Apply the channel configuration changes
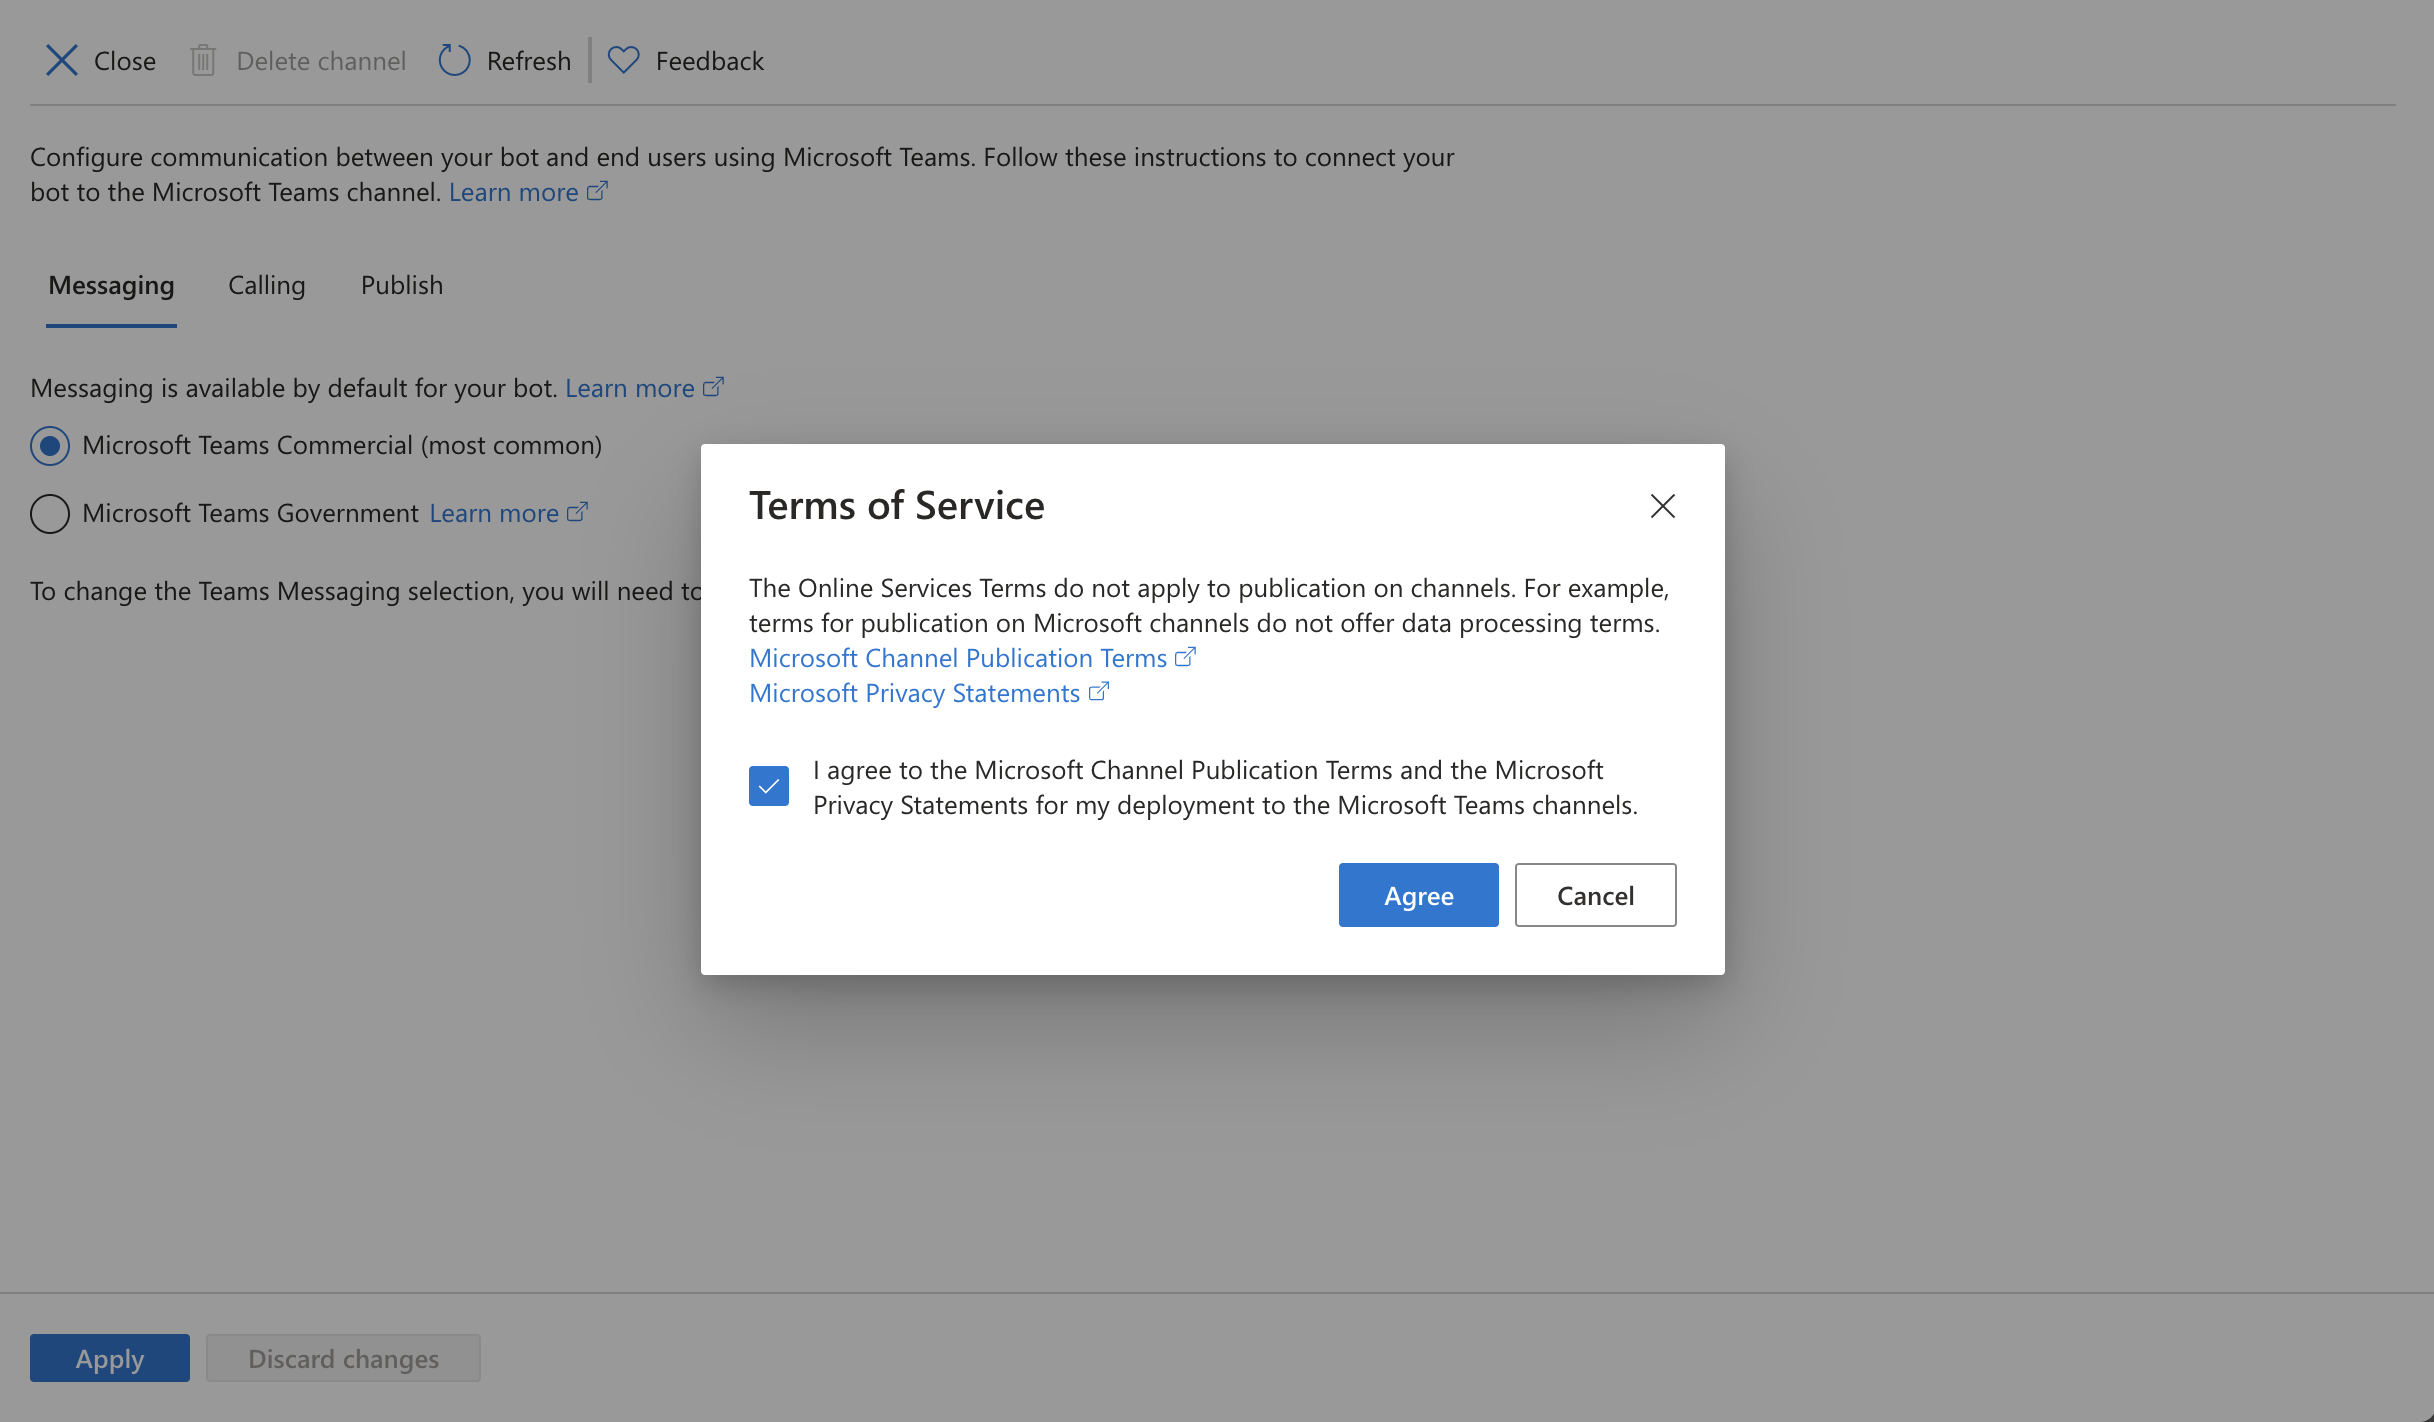Viewport: 2434px width, 1422px height. pos(109,1358)
